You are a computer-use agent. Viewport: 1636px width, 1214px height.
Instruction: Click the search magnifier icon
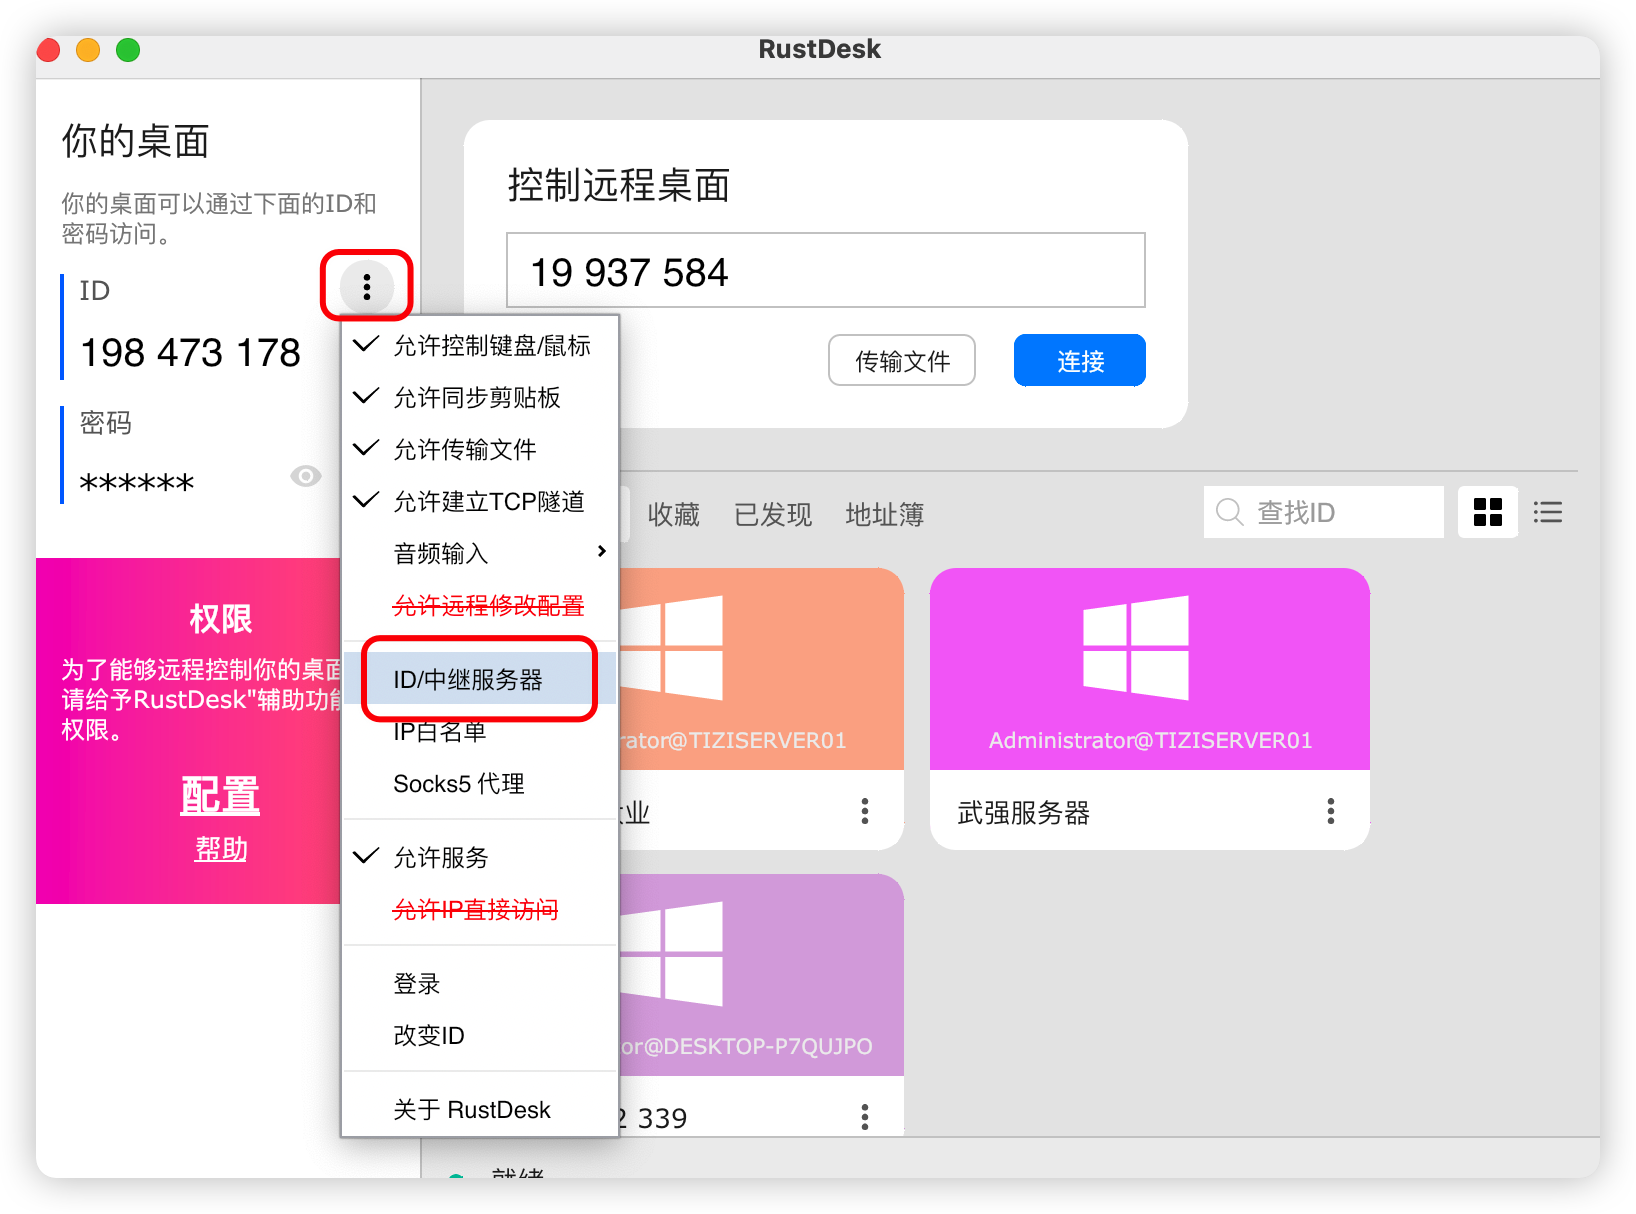(x=1229, y=512)
